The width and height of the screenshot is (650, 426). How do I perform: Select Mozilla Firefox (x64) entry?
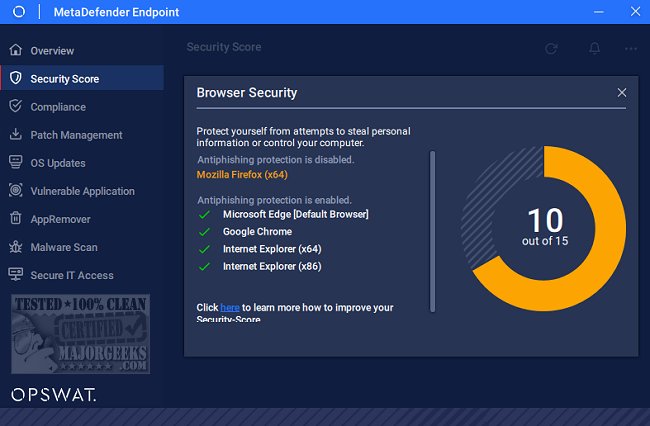pos(242,174)
